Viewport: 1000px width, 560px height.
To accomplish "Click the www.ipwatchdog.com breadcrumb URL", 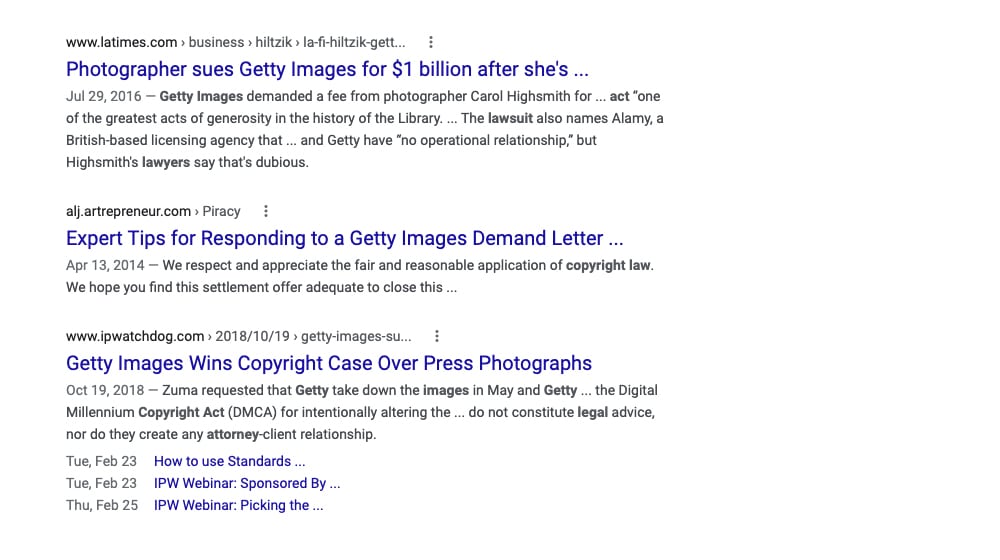I will pyautogui.click(x=239, y=336).
